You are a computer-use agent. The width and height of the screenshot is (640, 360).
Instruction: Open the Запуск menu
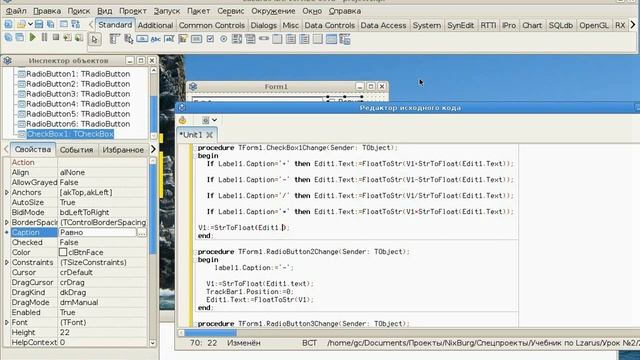[x=167, y=11]
